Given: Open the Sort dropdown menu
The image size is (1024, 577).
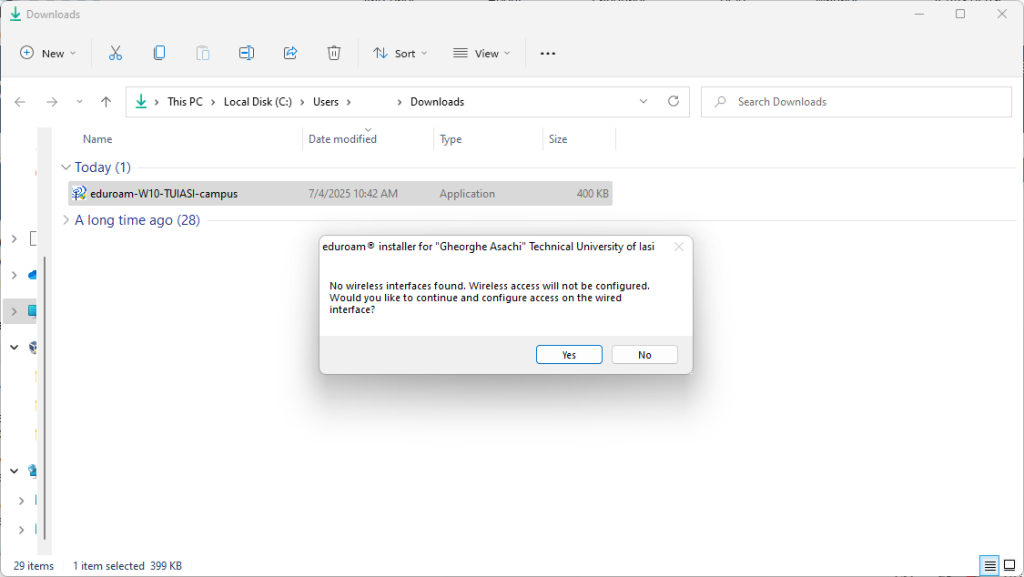Looking at the screenshot, I should 400,54.
